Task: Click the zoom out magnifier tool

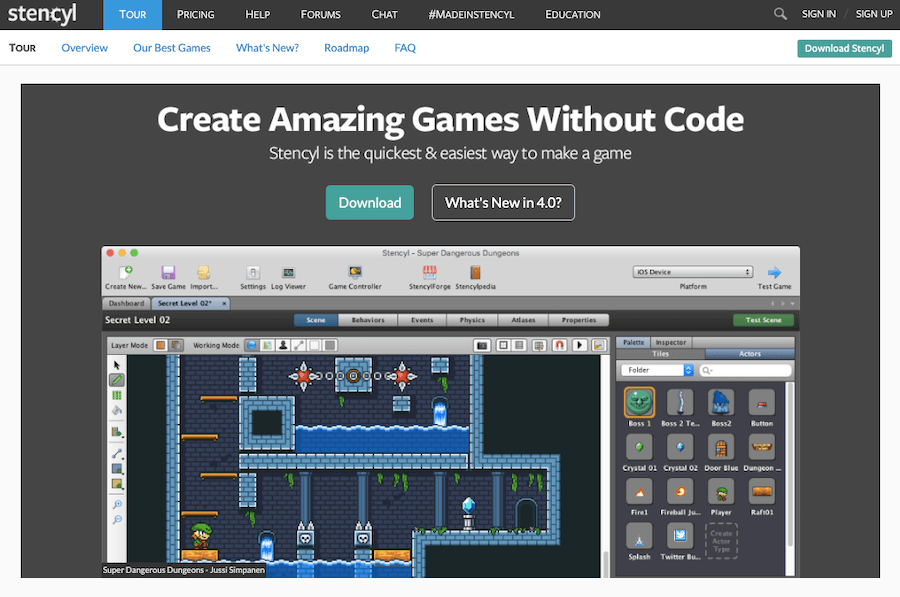Action: point(117,520)
